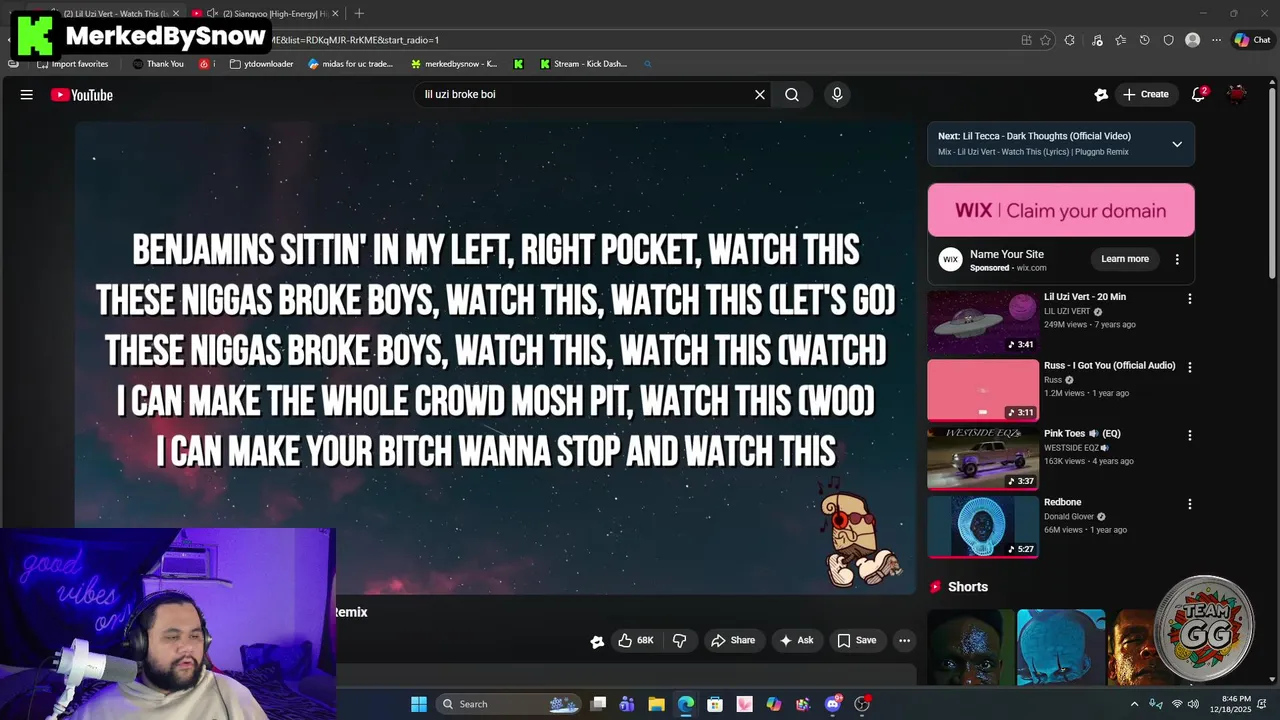The width and height of the screenshot is (1280, 720).
Task: Open the Ask button below the video
Action: 797,641
